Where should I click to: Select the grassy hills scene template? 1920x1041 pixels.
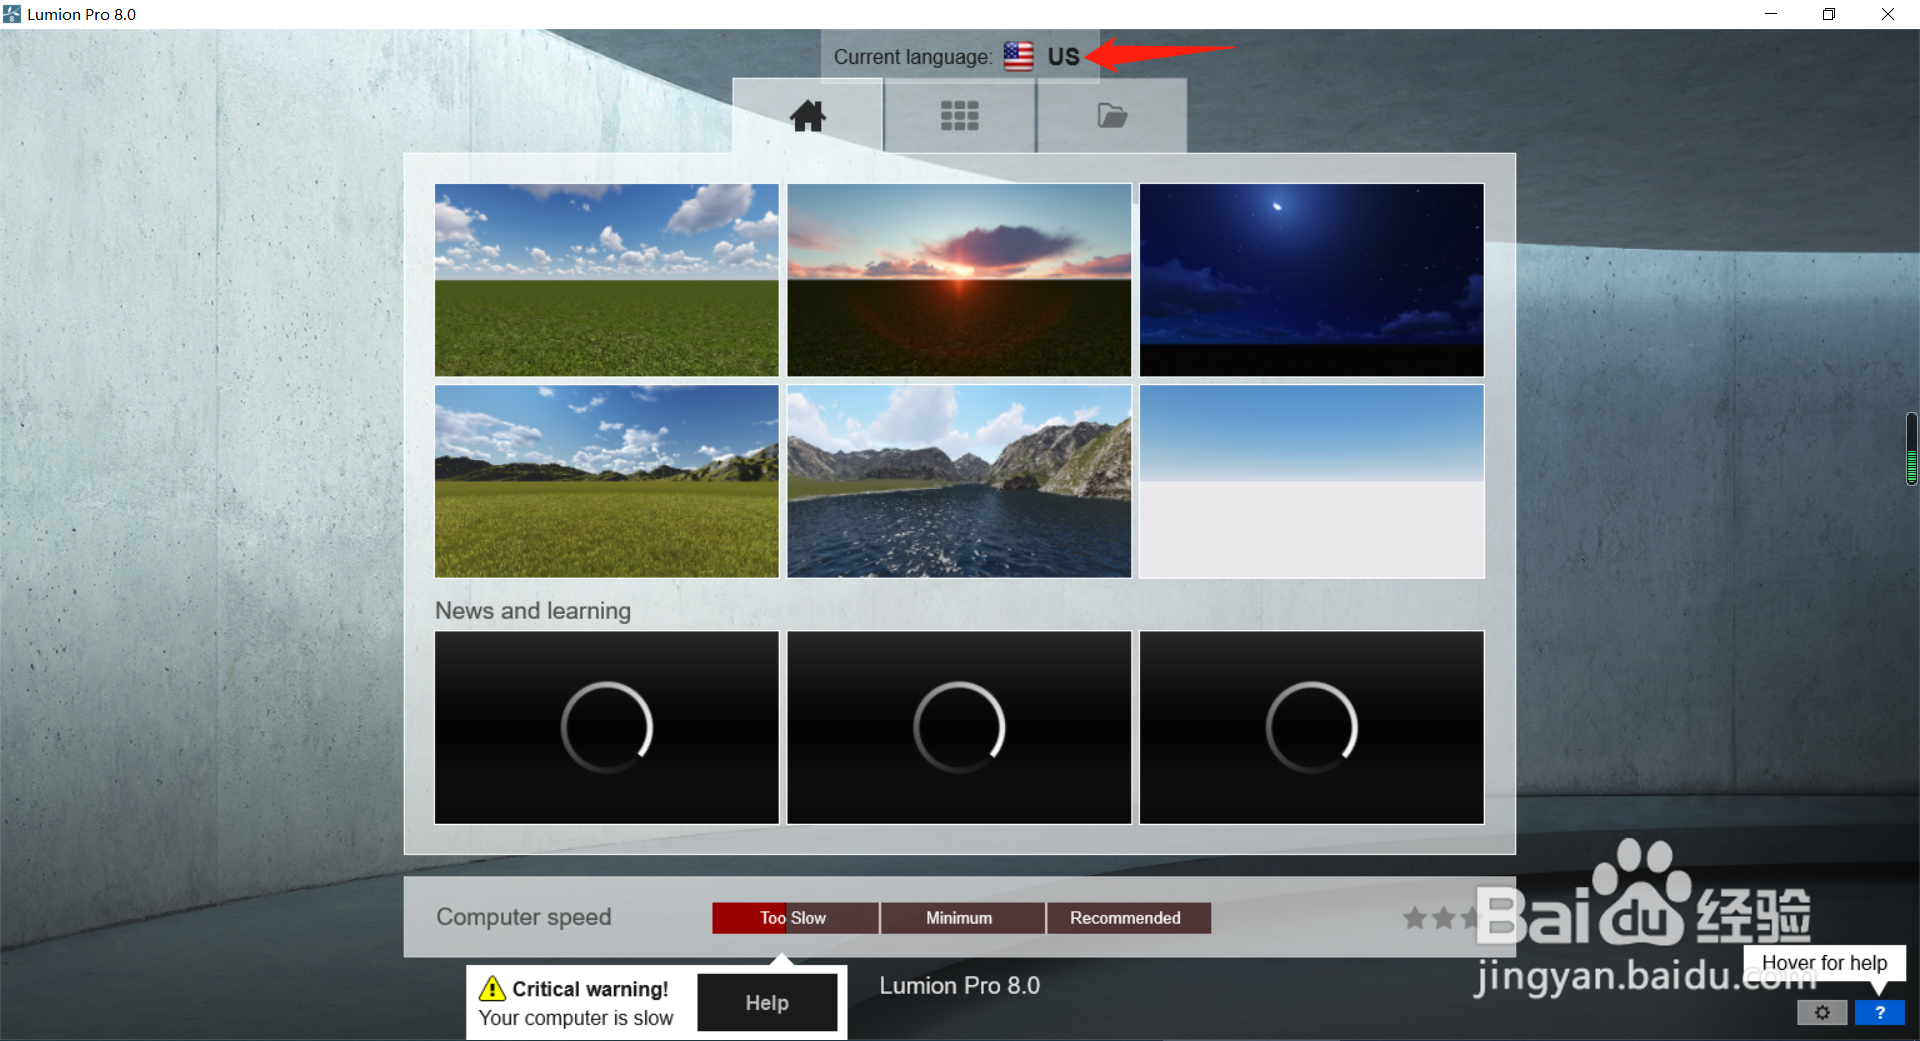click(x=607, y=481)
